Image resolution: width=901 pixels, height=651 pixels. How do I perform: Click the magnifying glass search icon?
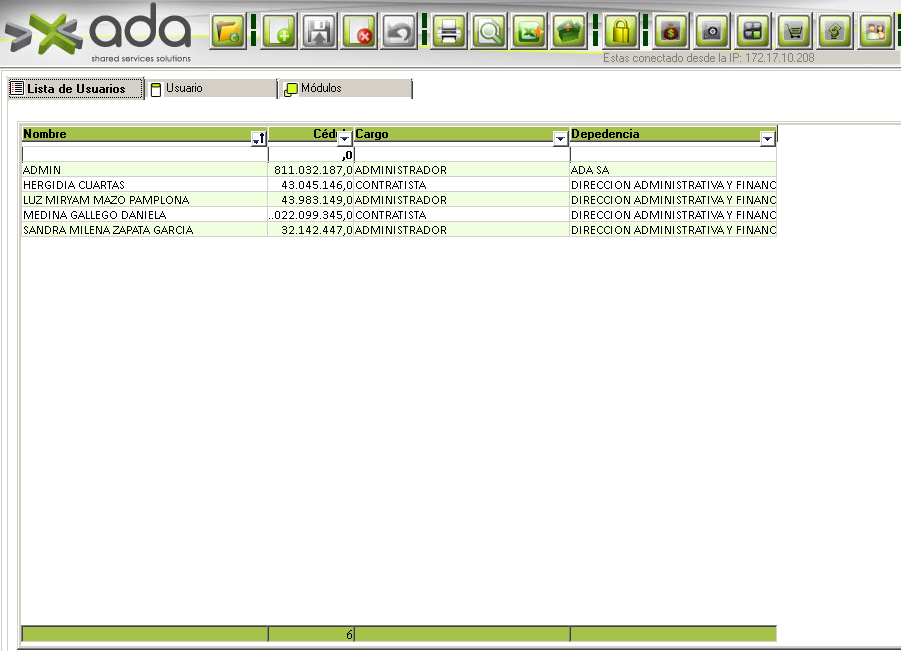coord(490,32)
